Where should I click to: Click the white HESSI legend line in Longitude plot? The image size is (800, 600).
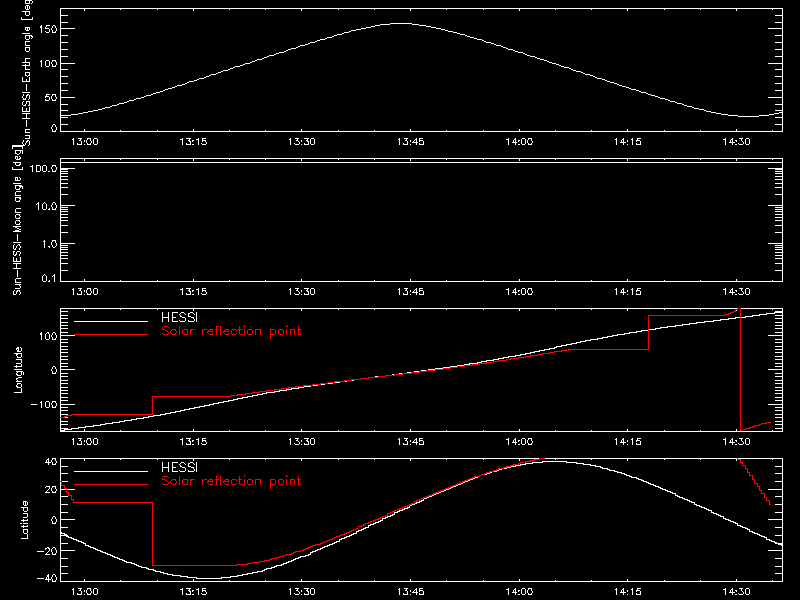coord(111,321)
